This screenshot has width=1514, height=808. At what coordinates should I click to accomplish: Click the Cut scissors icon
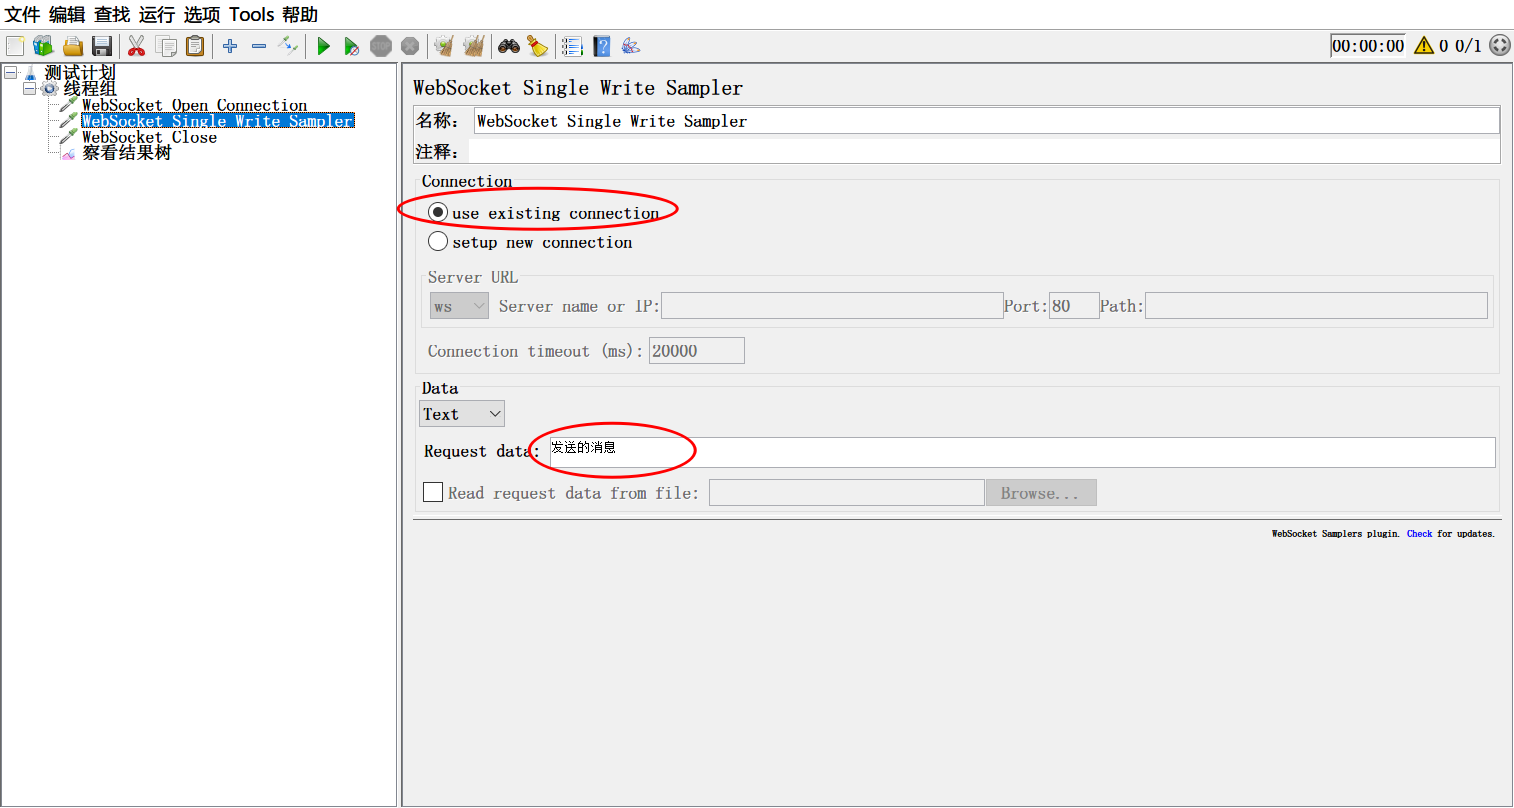click(x=137, y=46)
